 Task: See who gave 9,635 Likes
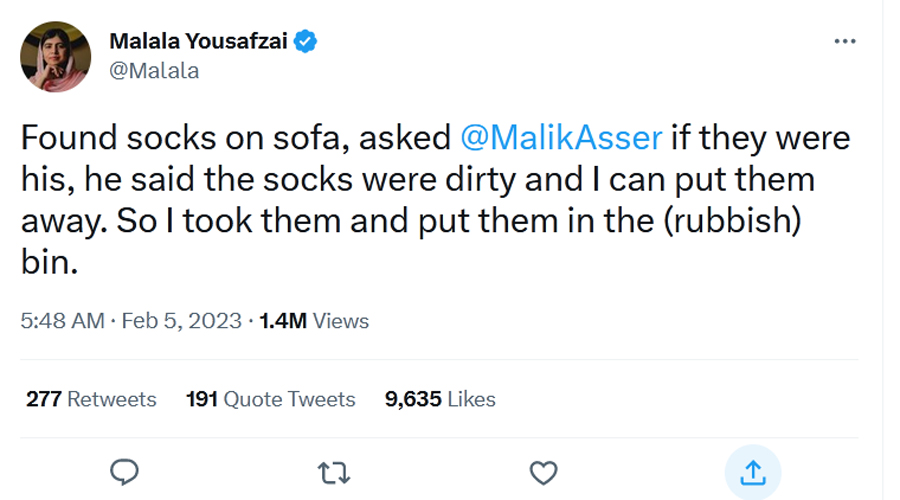pos(440,399)
